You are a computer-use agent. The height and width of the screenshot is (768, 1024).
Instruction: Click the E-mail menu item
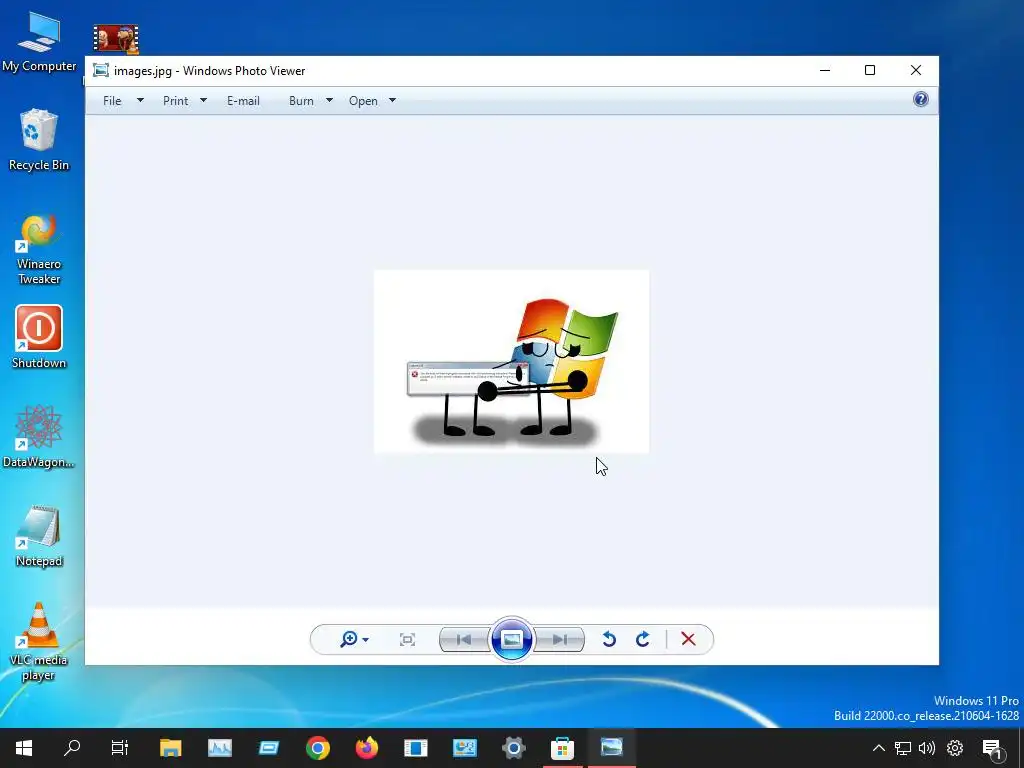243,101
